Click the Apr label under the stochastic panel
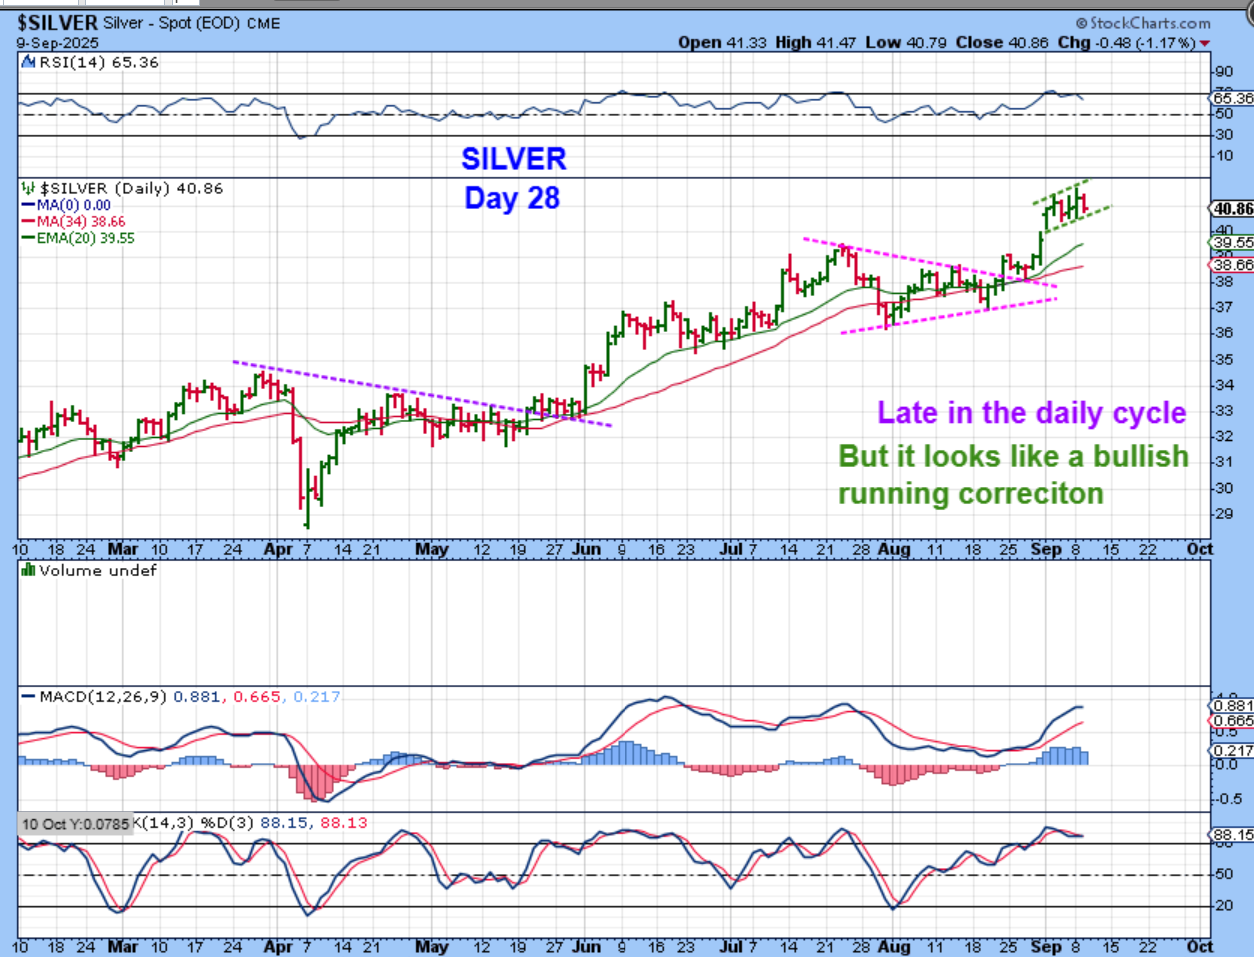Image resolution: width=1254 pixels, height=957 pixels. pyautogui.click(x=279, y=947)
